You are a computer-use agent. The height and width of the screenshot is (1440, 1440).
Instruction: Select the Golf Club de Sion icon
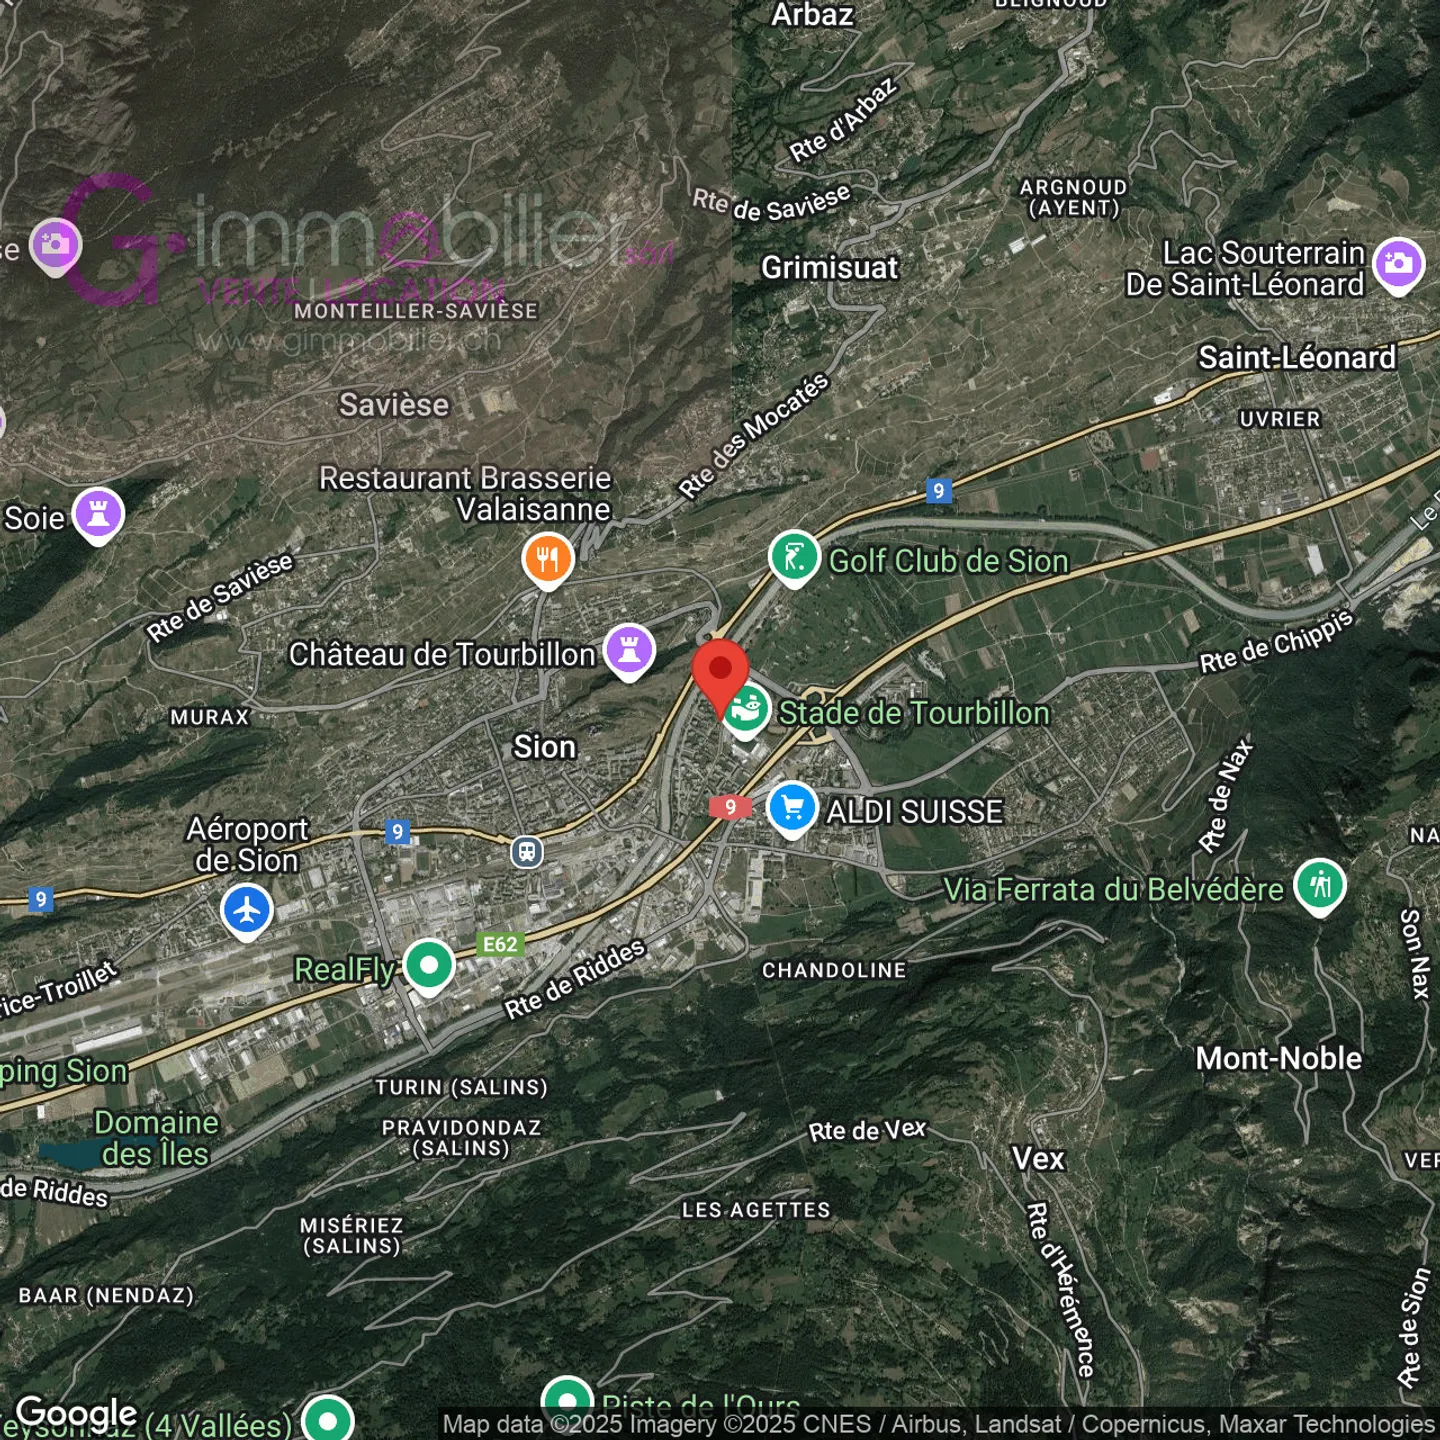click(794, 557)
